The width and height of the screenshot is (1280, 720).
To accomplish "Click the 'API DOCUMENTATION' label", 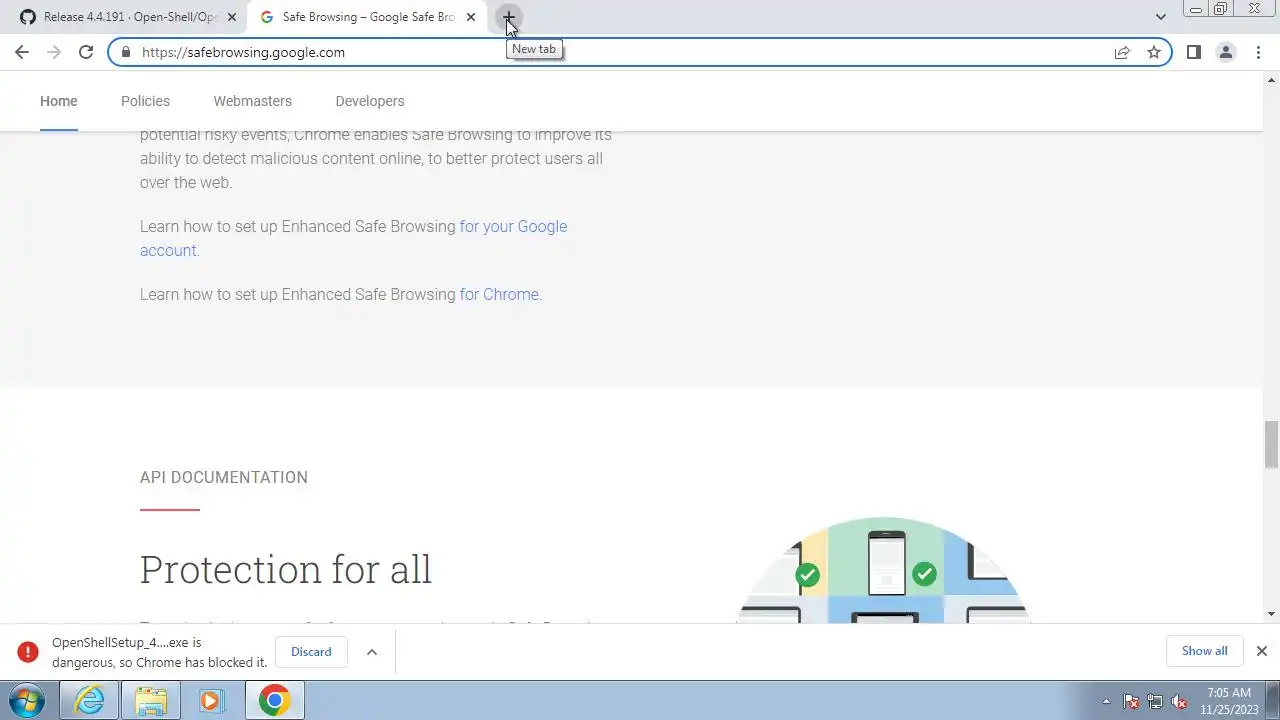I will tap(224, 477).
